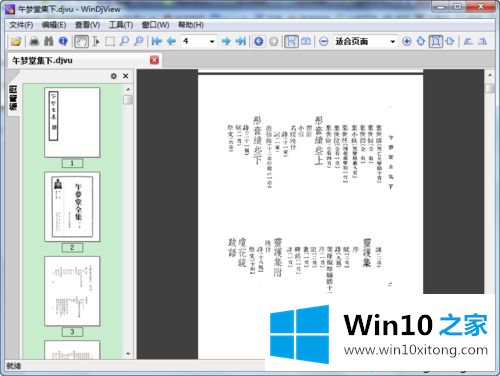Click the thumbnail panel scrollbar handle
Screen dimensions: 500x376
coord(128,100)
